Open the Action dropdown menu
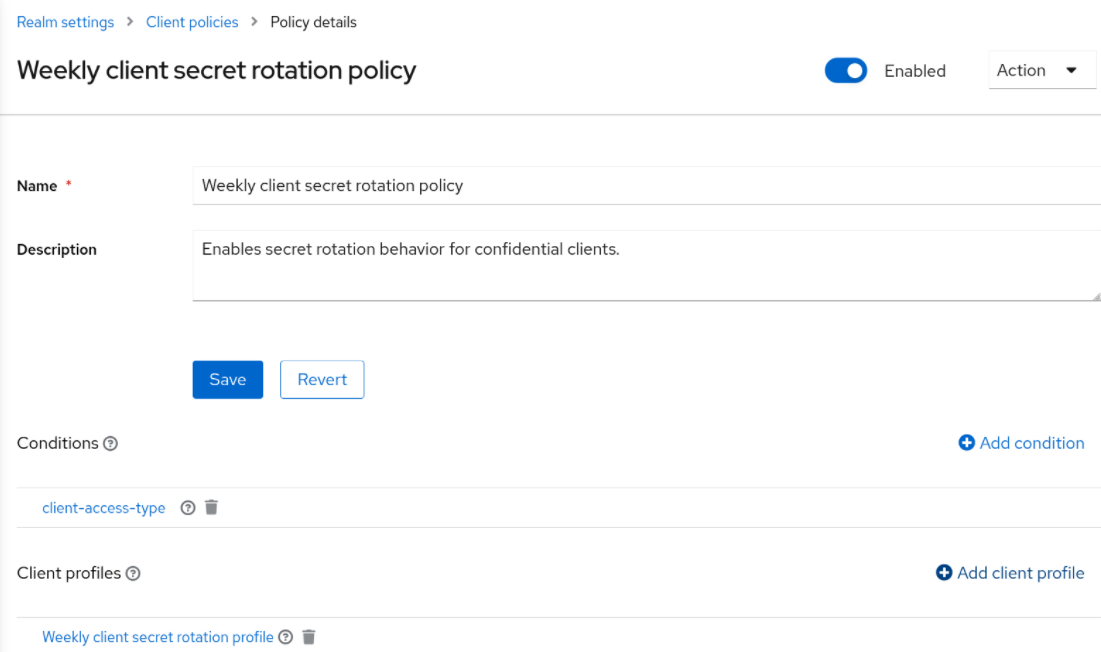1101x652 pixels. coord(1042,70)
